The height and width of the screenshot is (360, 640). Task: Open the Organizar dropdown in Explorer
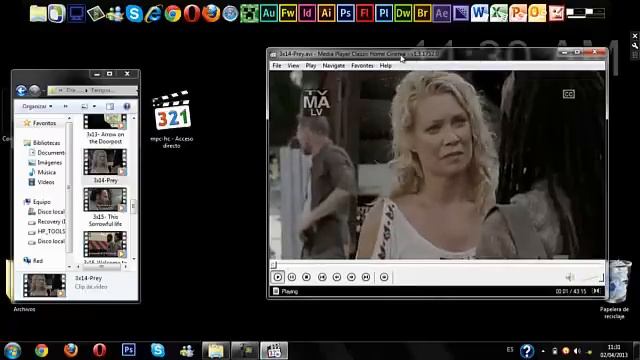point(37,106)
